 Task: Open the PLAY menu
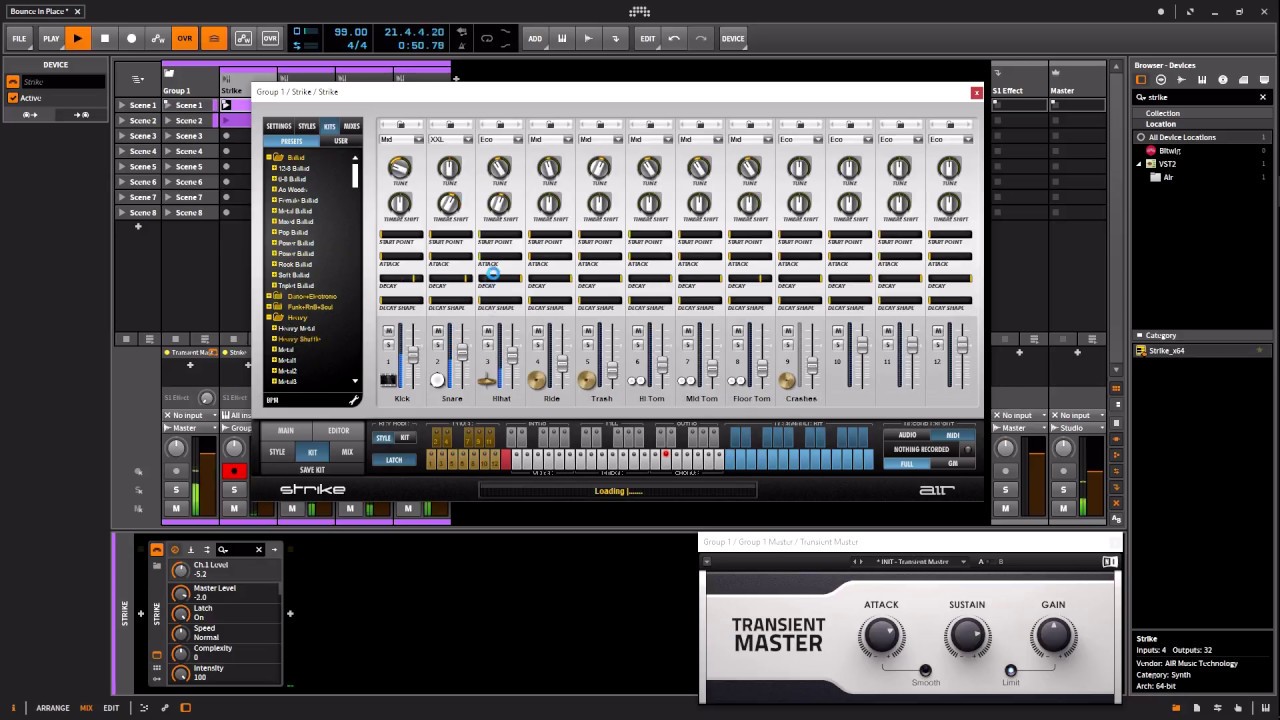pyautogui.click(x=51, y=38)
